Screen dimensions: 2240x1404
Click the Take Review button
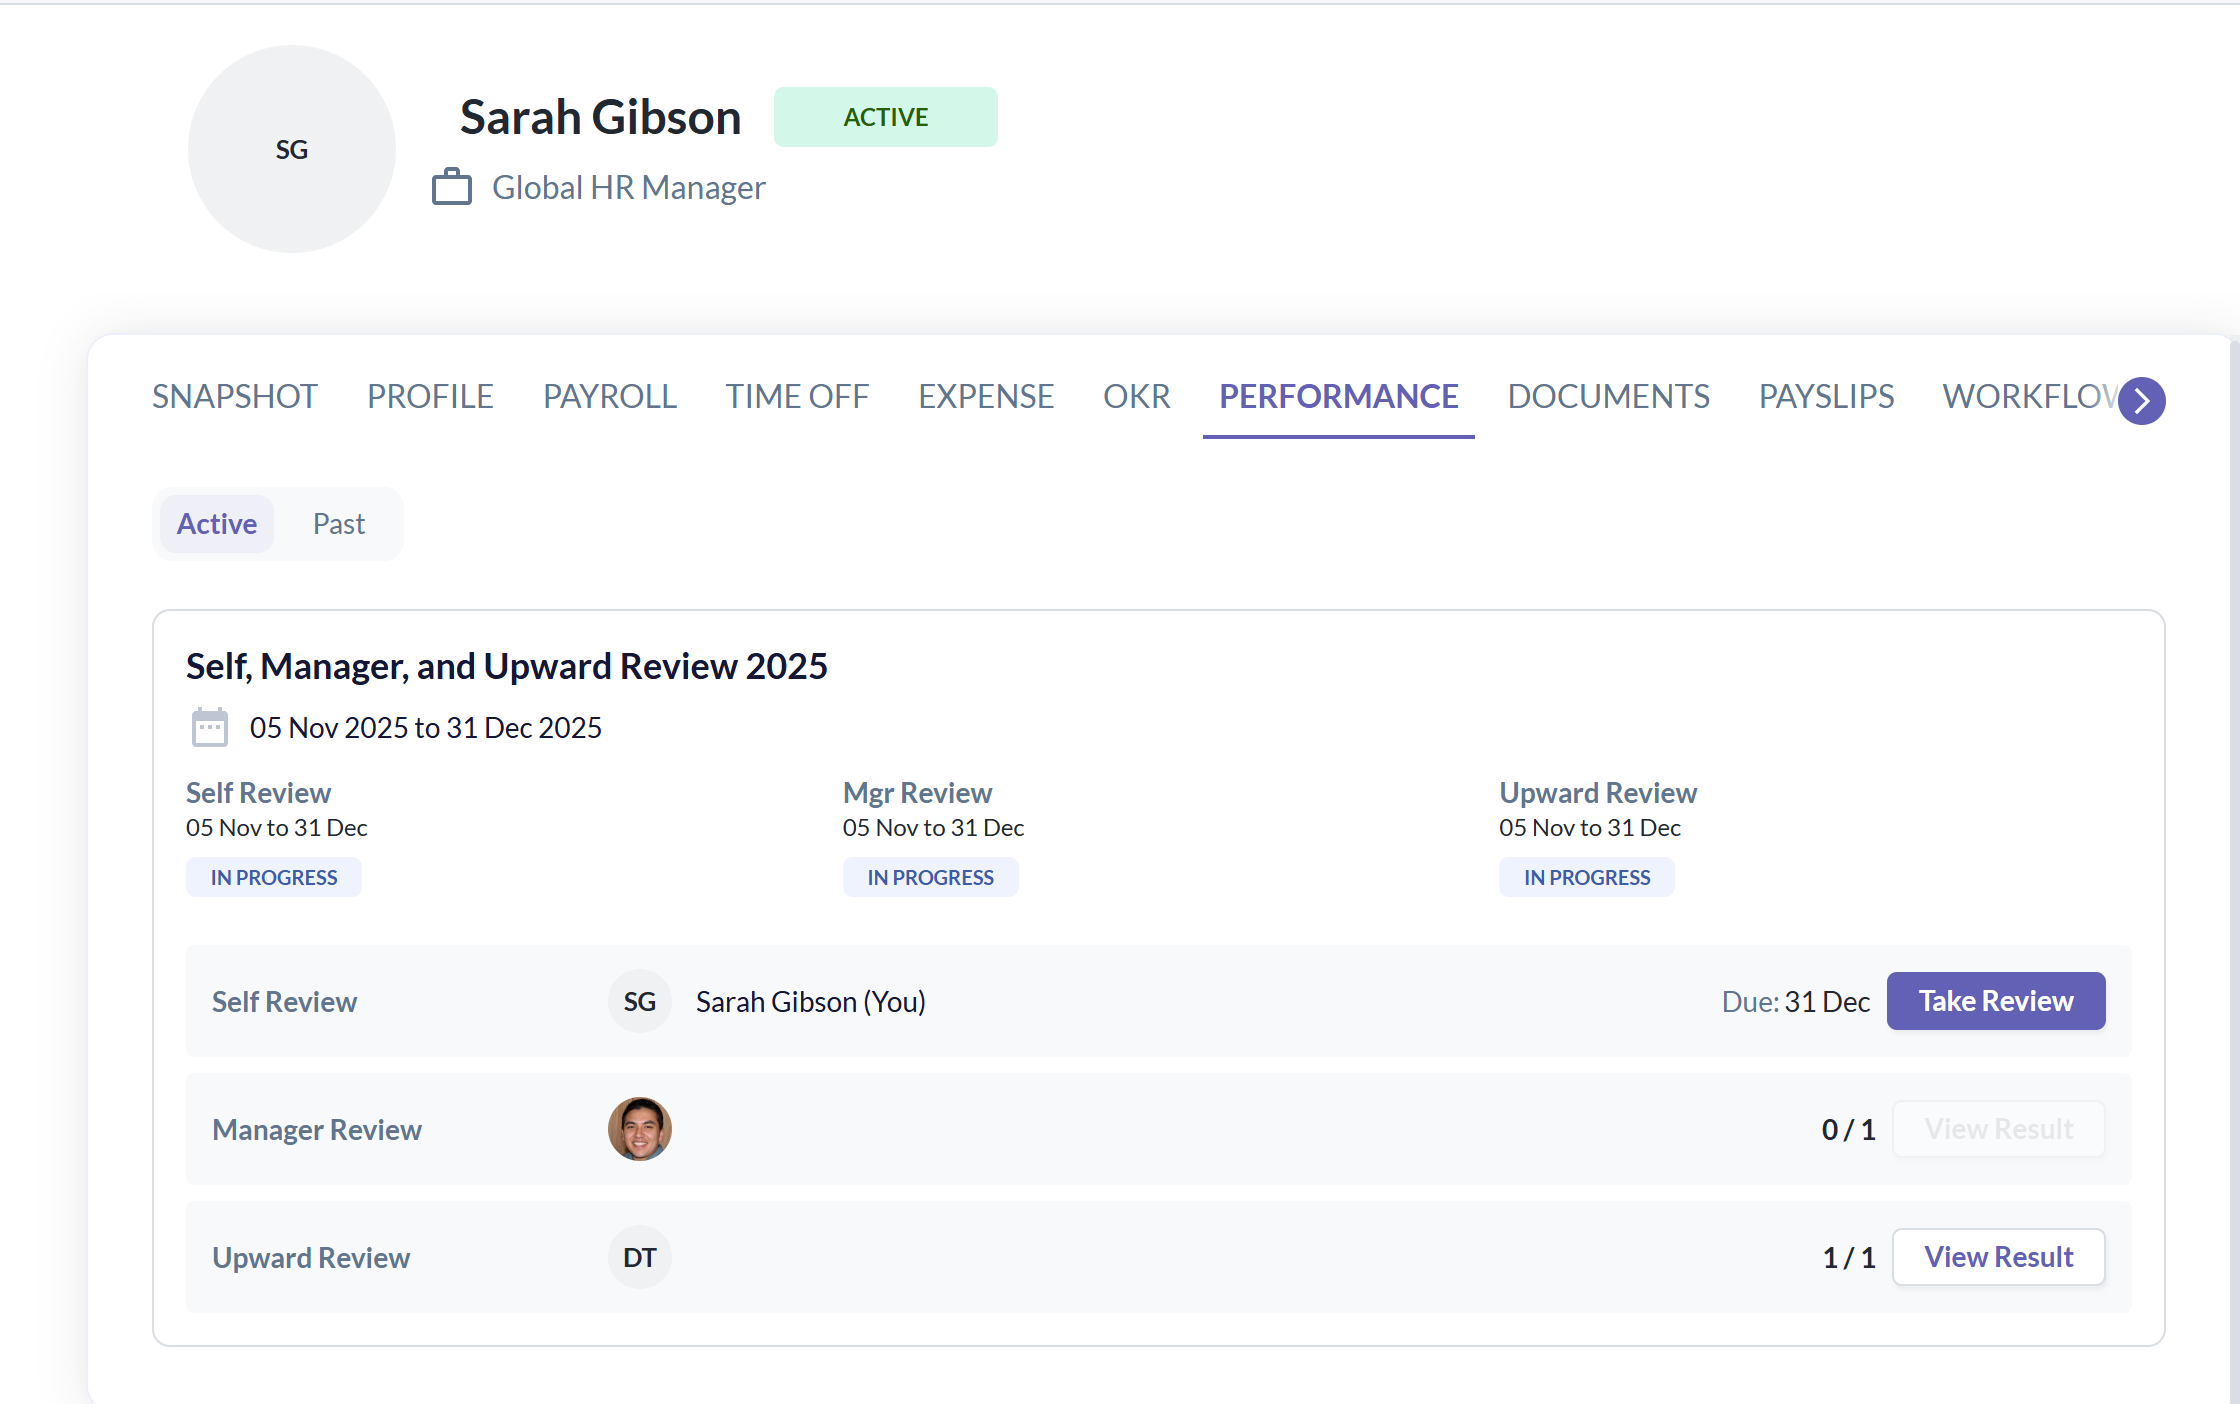tap(1995, 1001)
